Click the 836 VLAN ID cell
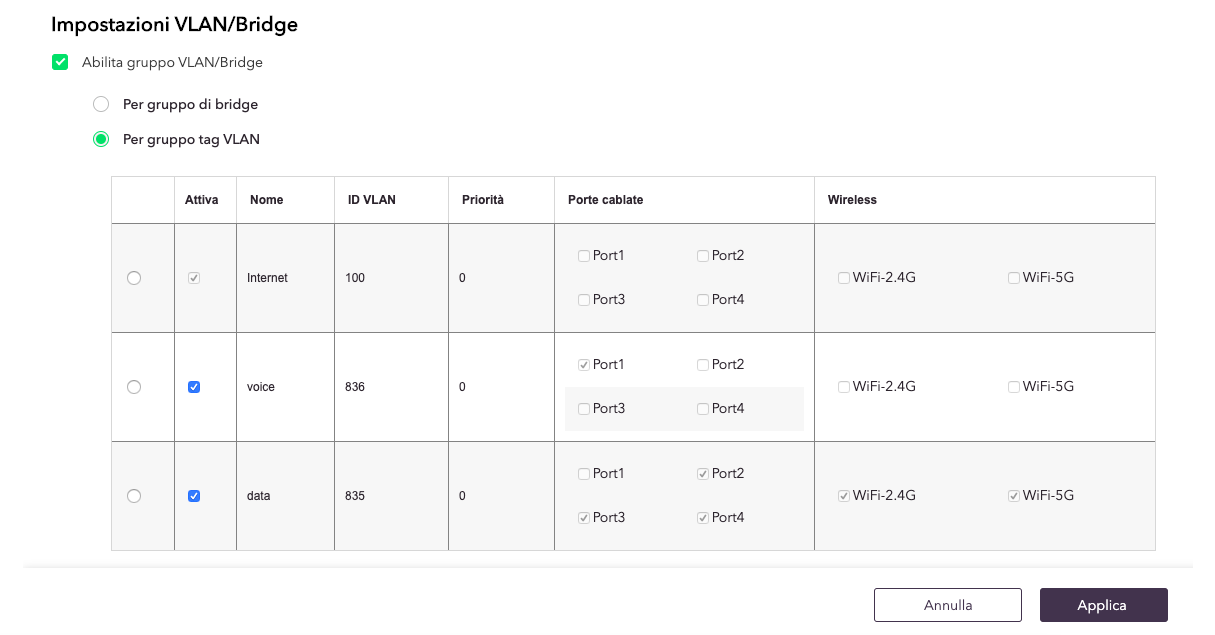Viewport: 1215px width, 635px height. coord(392,387)
